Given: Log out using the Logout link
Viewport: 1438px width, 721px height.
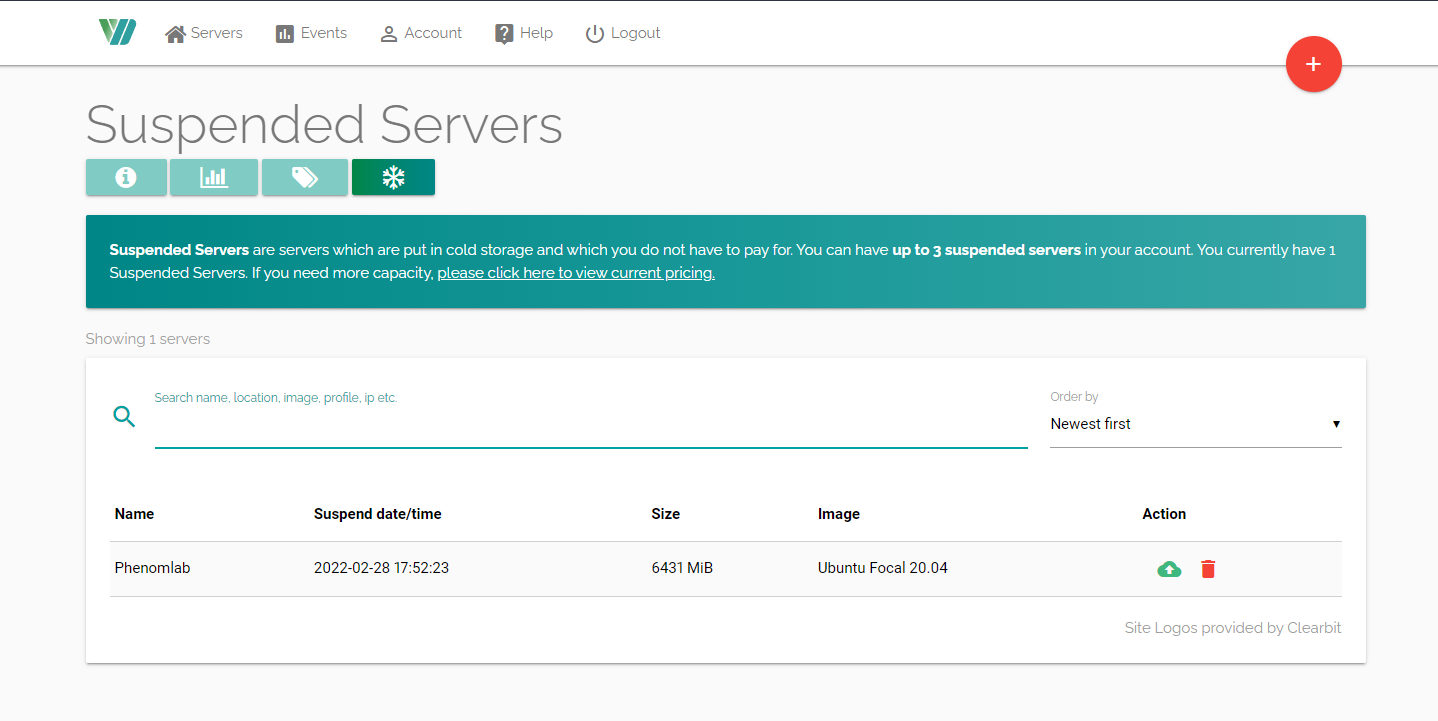Looking at the screenshot, I should point(623,33).
